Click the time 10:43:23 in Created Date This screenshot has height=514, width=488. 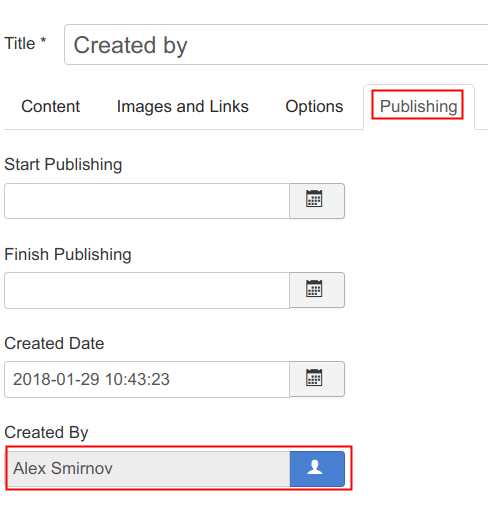[137, 379]
